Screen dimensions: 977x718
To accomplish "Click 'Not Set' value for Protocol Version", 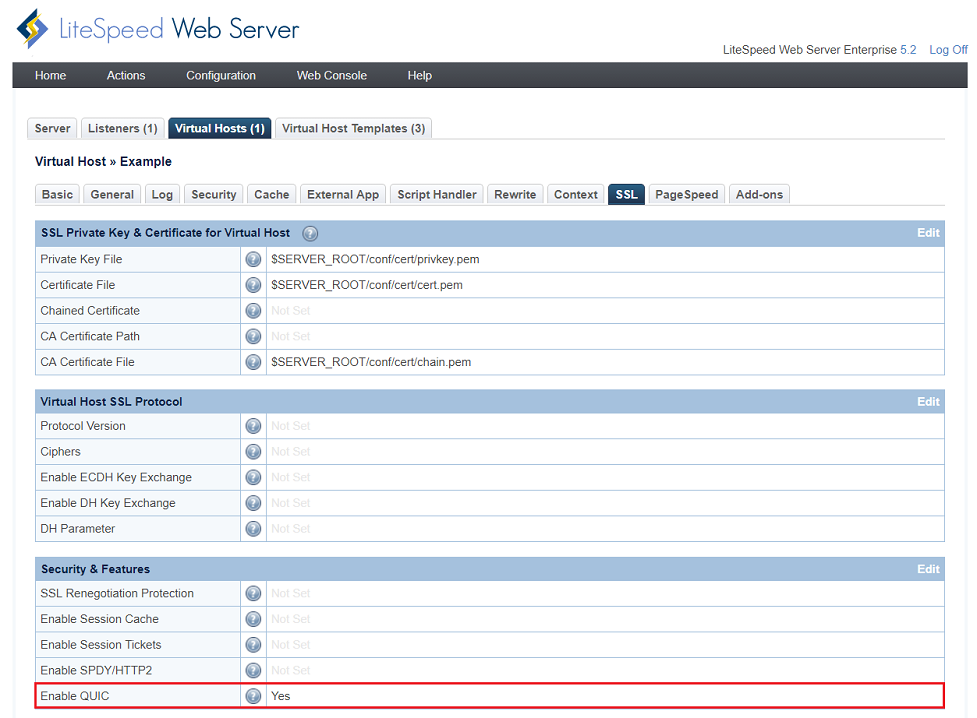I will tap(290, 426).
